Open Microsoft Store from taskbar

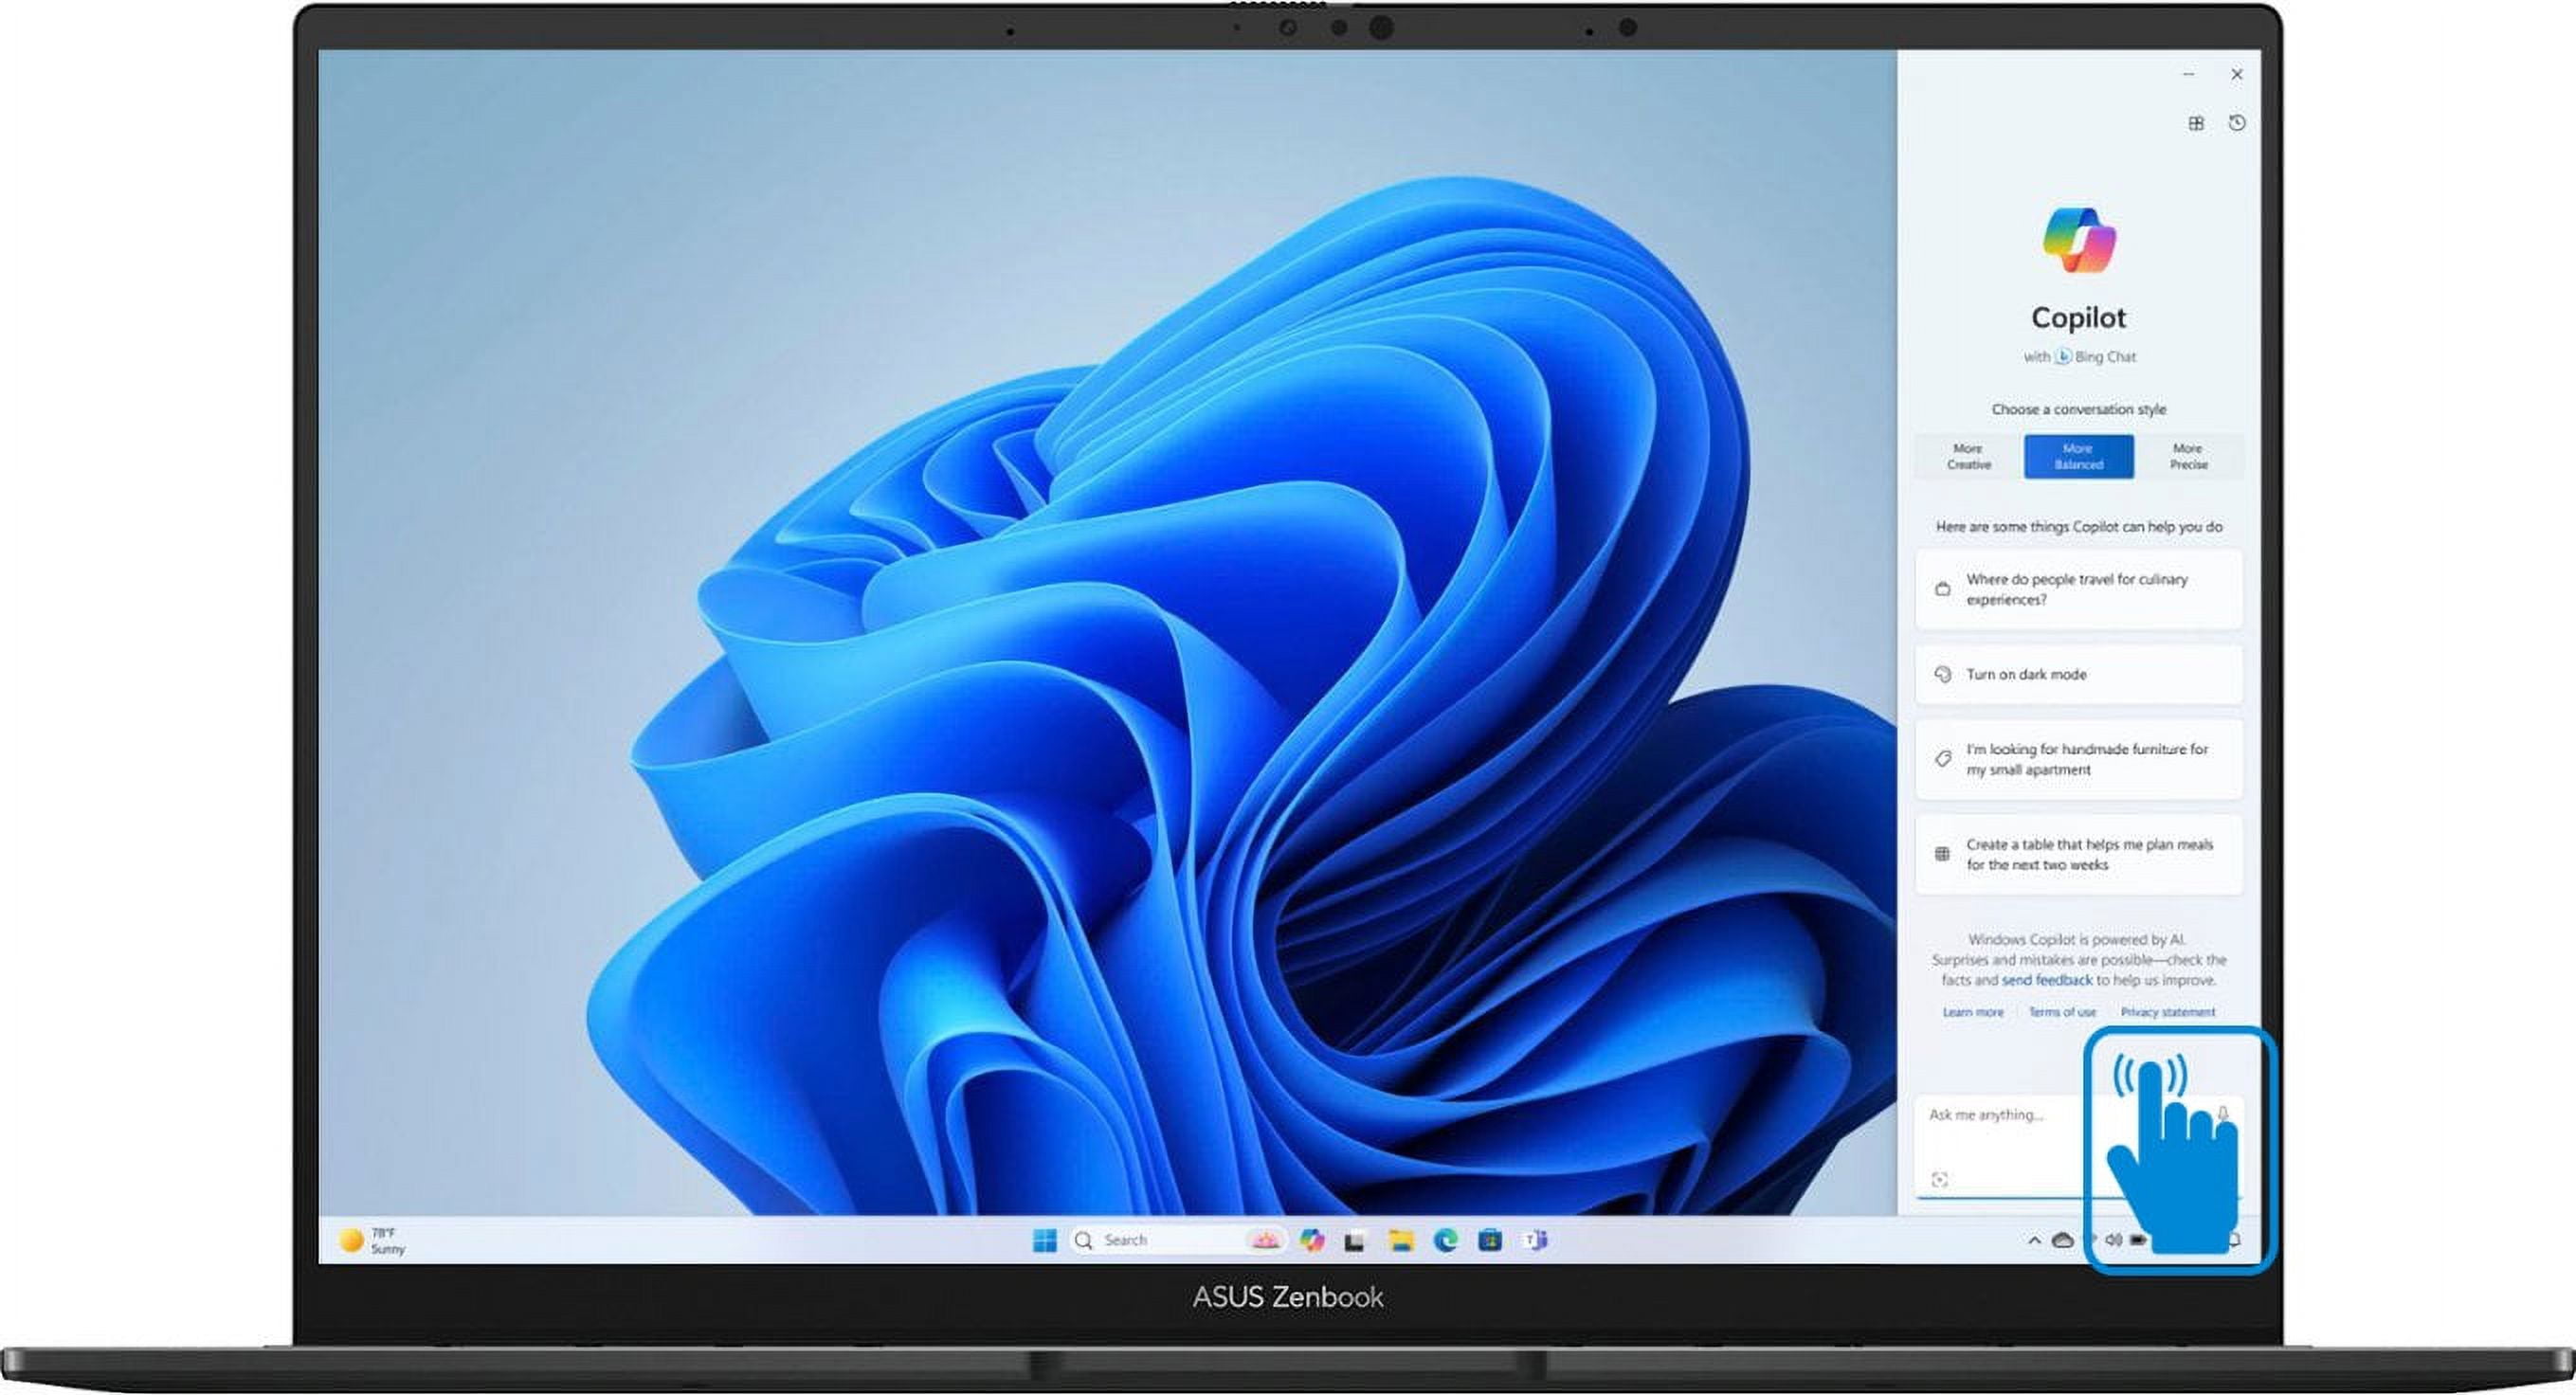point(1490,1241)
